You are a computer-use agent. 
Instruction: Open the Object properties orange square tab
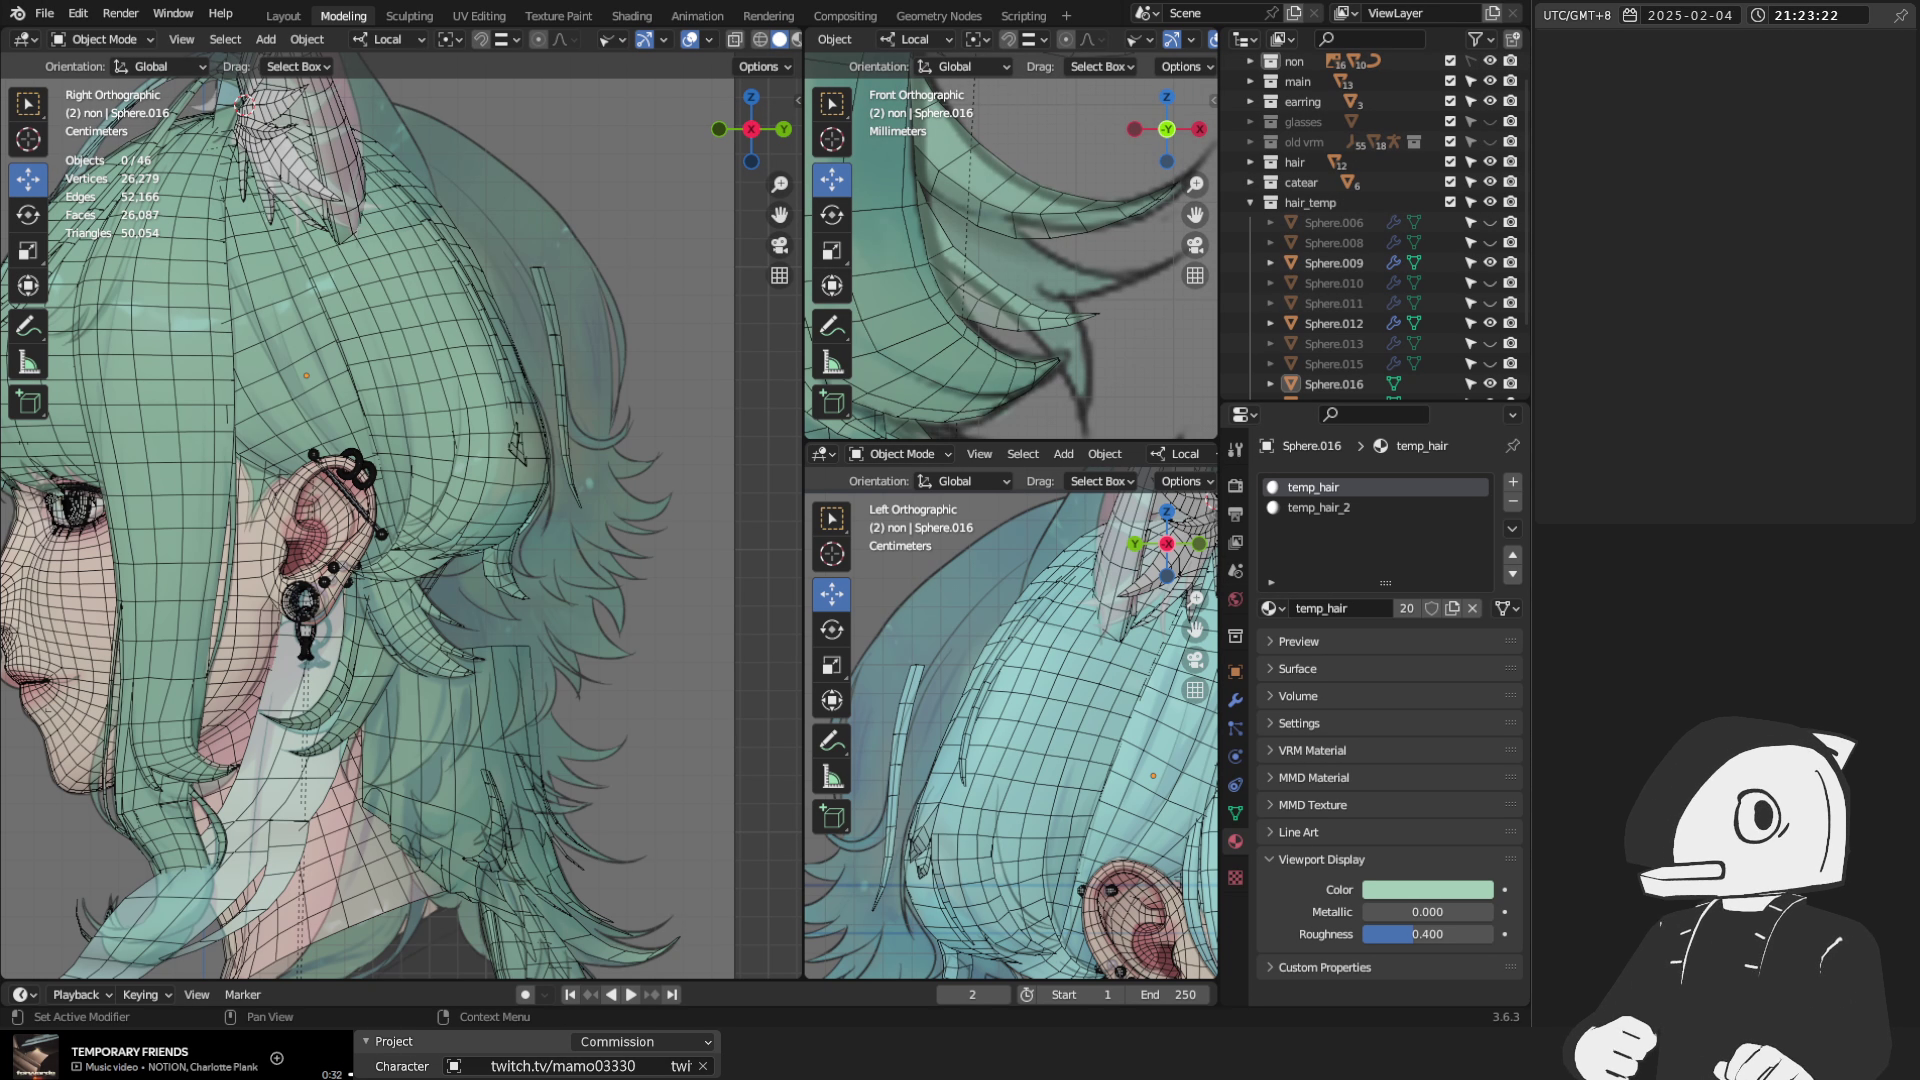[x=1235, y=672]
